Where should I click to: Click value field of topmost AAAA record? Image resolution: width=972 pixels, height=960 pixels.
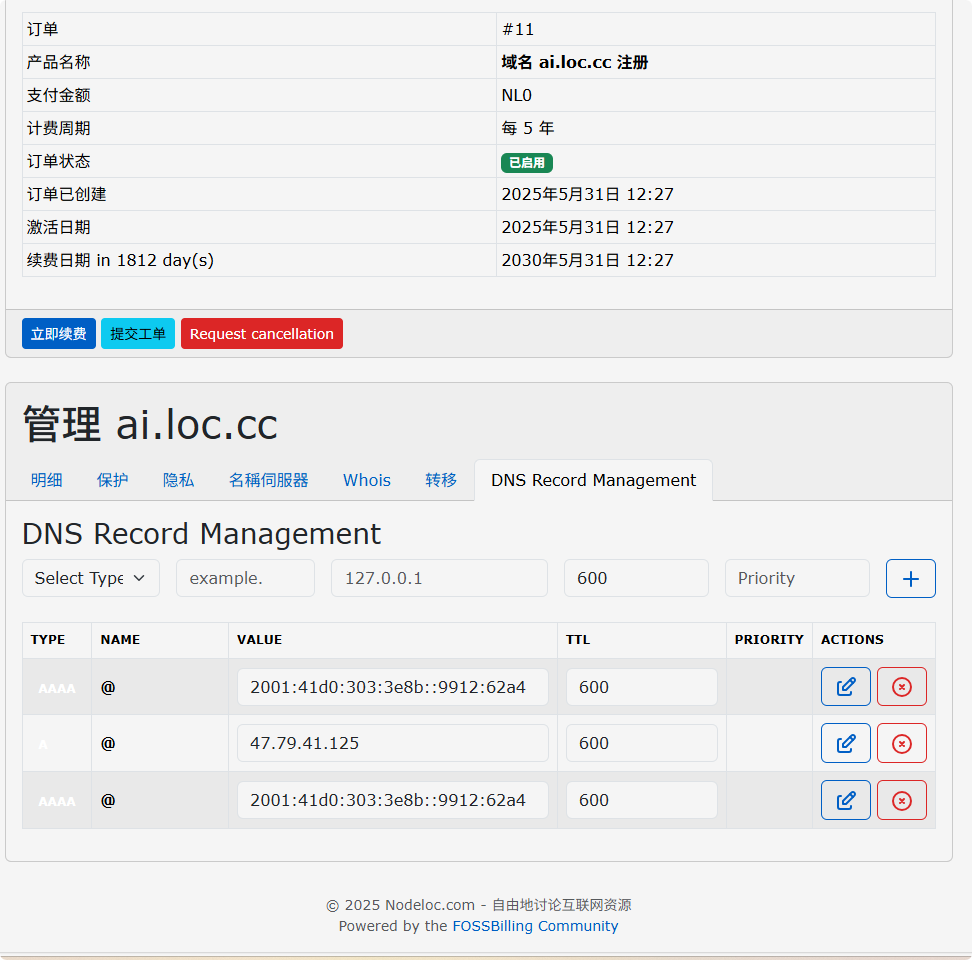pyautogui.click(x=393, y=687)
